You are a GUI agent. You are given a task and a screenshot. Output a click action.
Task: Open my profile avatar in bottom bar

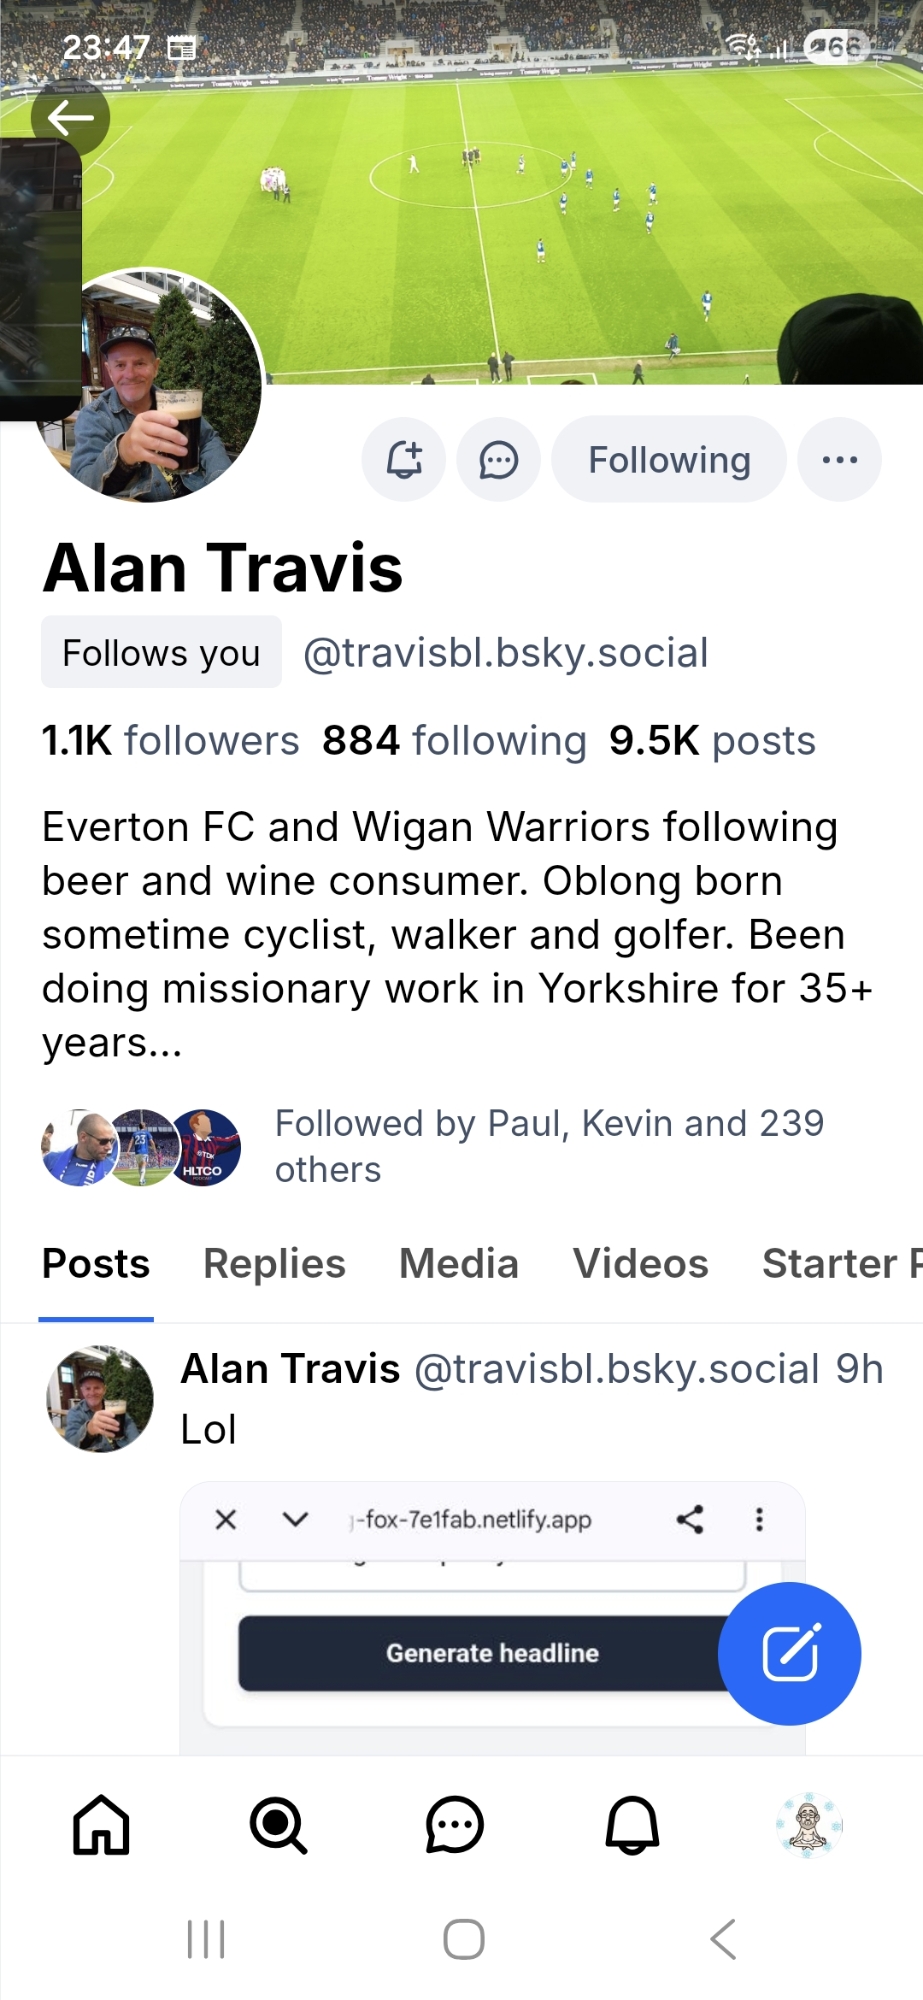[x=809, y=1825]
